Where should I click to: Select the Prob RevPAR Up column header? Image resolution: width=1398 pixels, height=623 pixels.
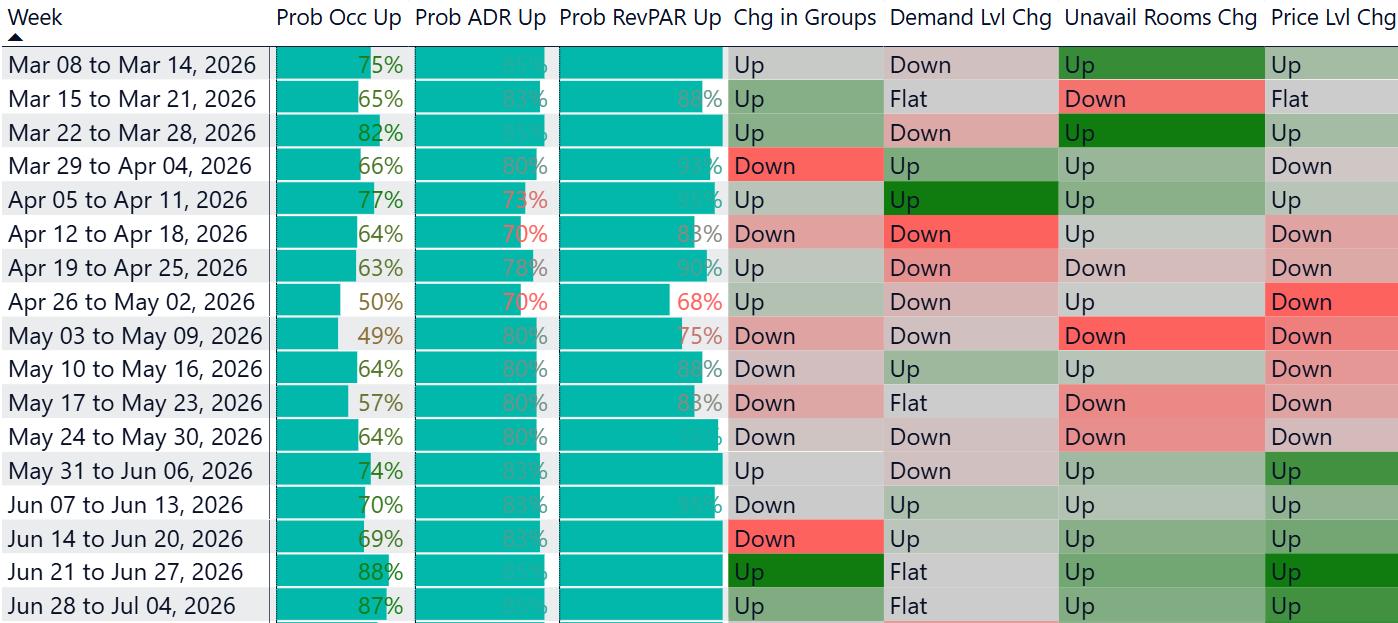[640, 17]
